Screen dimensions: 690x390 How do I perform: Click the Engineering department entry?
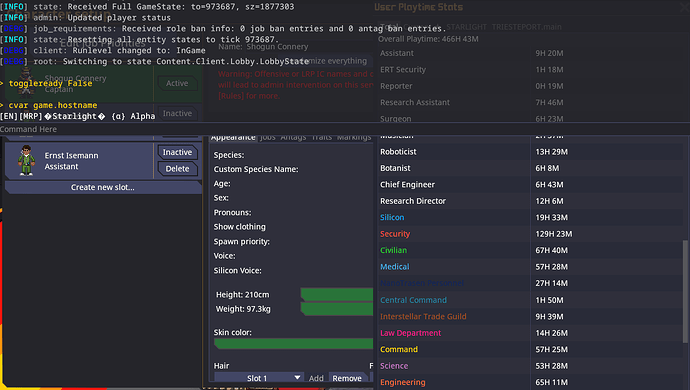[x=403, y=382]
